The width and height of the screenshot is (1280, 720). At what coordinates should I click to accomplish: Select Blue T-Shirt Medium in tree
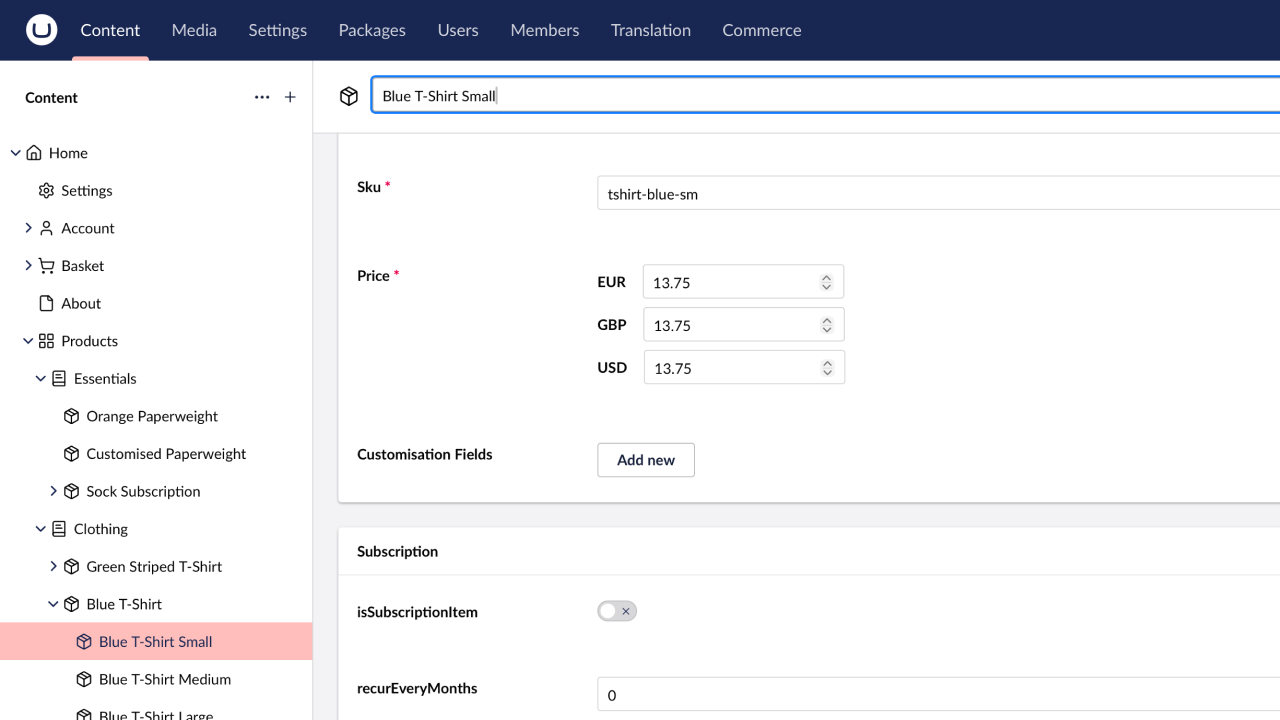[165, 679]
